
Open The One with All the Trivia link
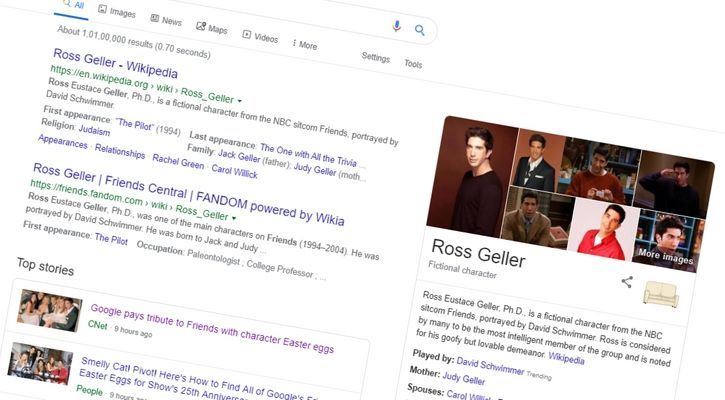tap(308, 155)
